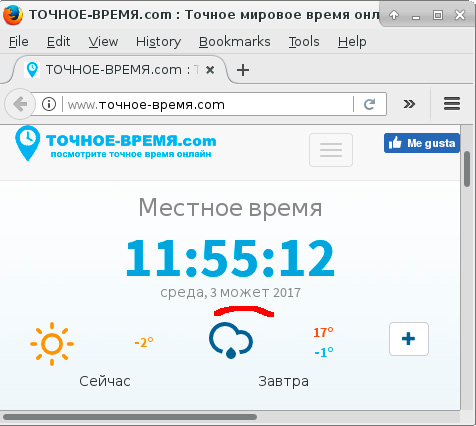This screenshot has width=476, height=426.
Task: Open the History menu
Action: point(158,42)
